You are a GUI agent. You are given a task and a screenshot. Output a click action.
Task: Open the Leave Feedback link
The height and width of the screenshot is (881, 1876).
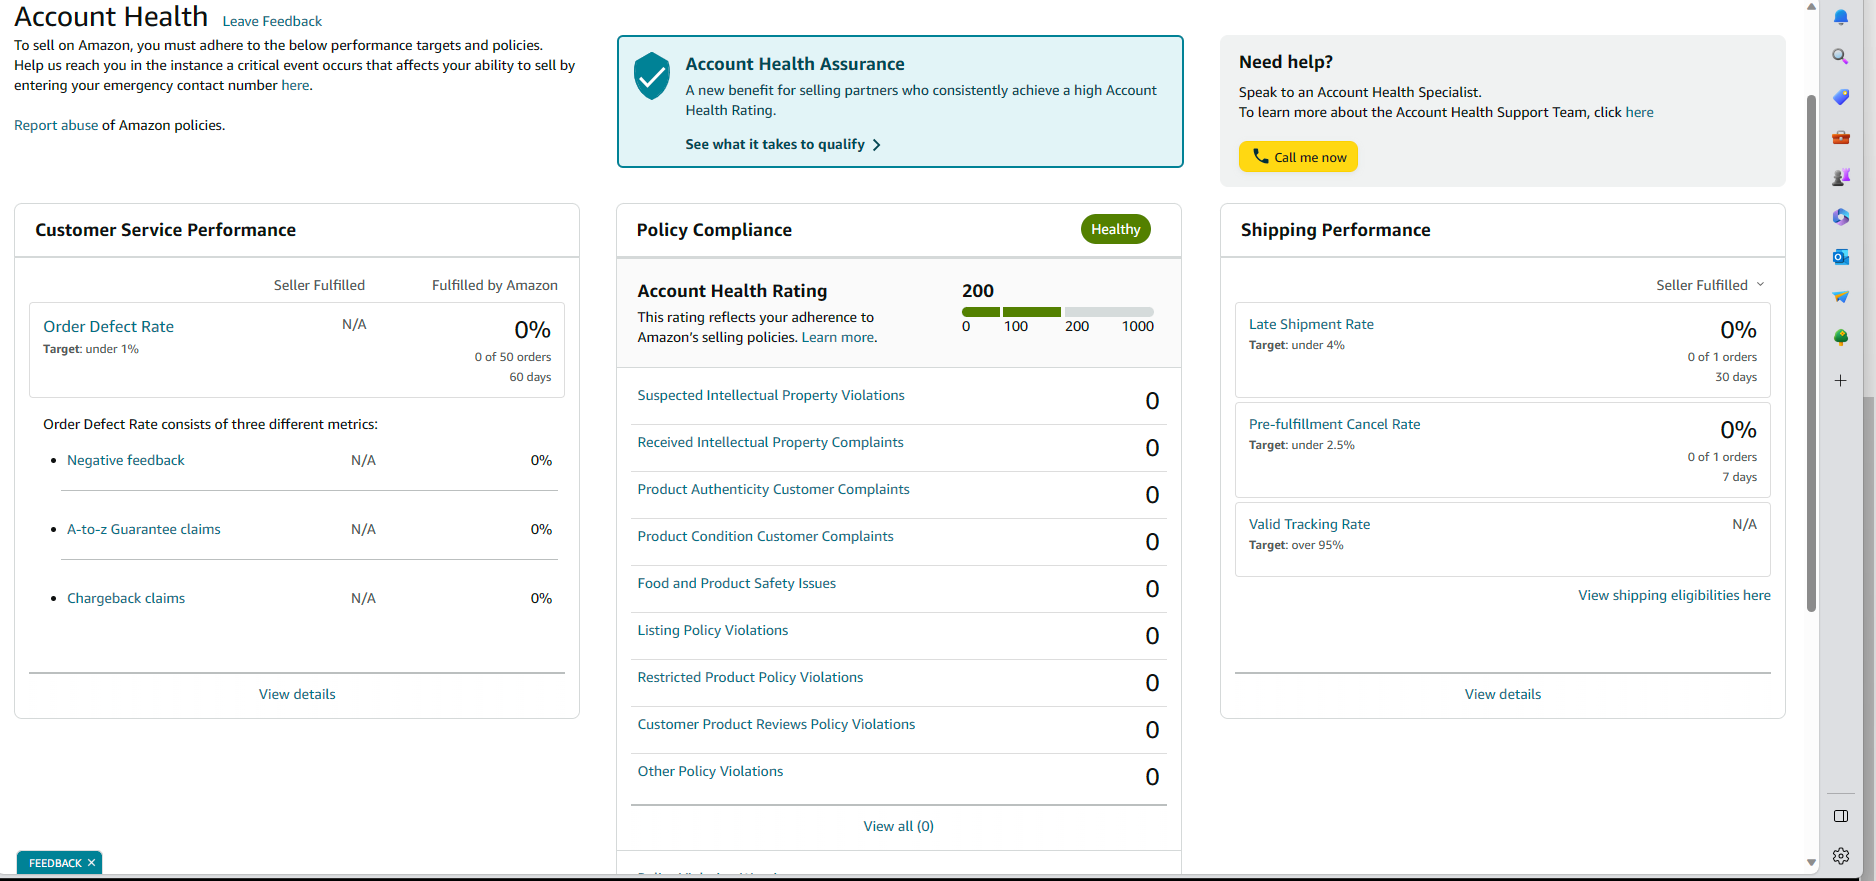click(x=272, y=21)
